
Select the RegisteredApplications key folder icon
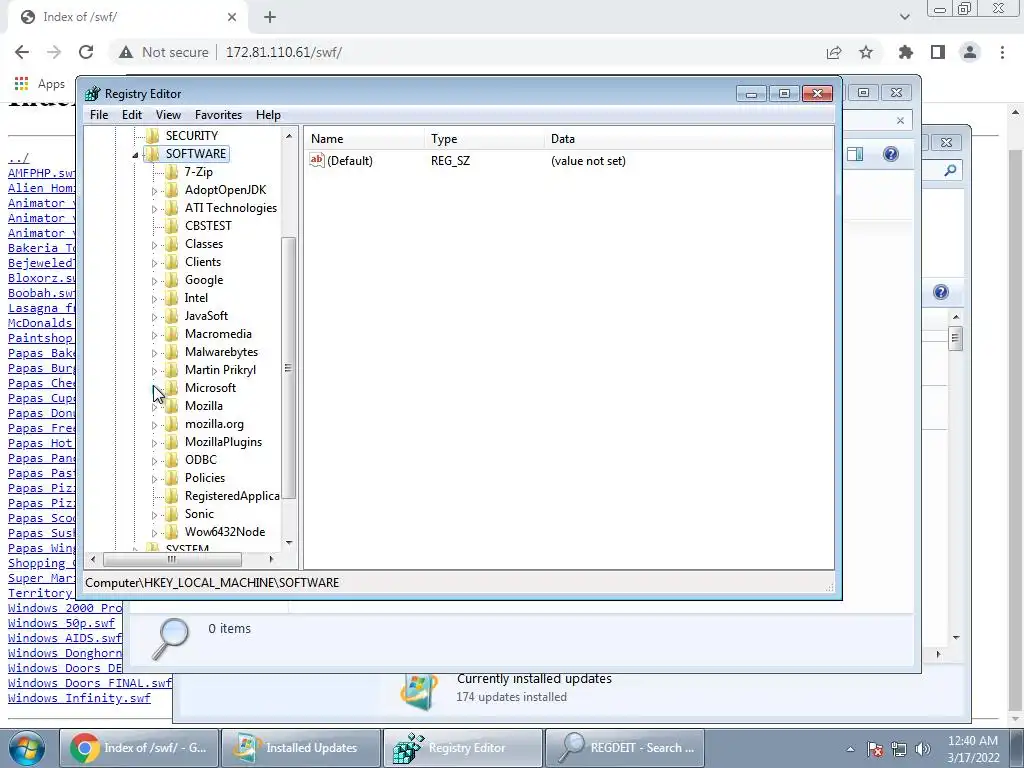click(x=172, y=496)
